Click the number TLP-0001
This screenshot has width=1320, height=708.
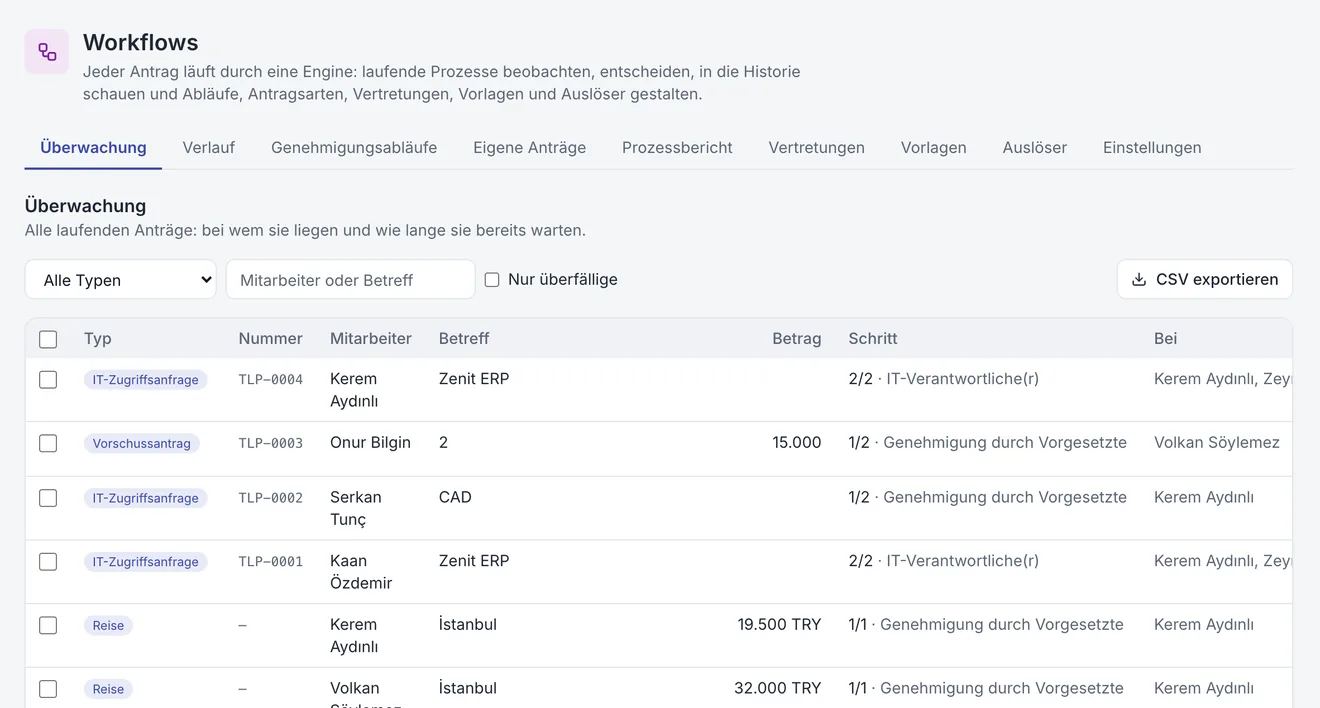tap(271, 562)
